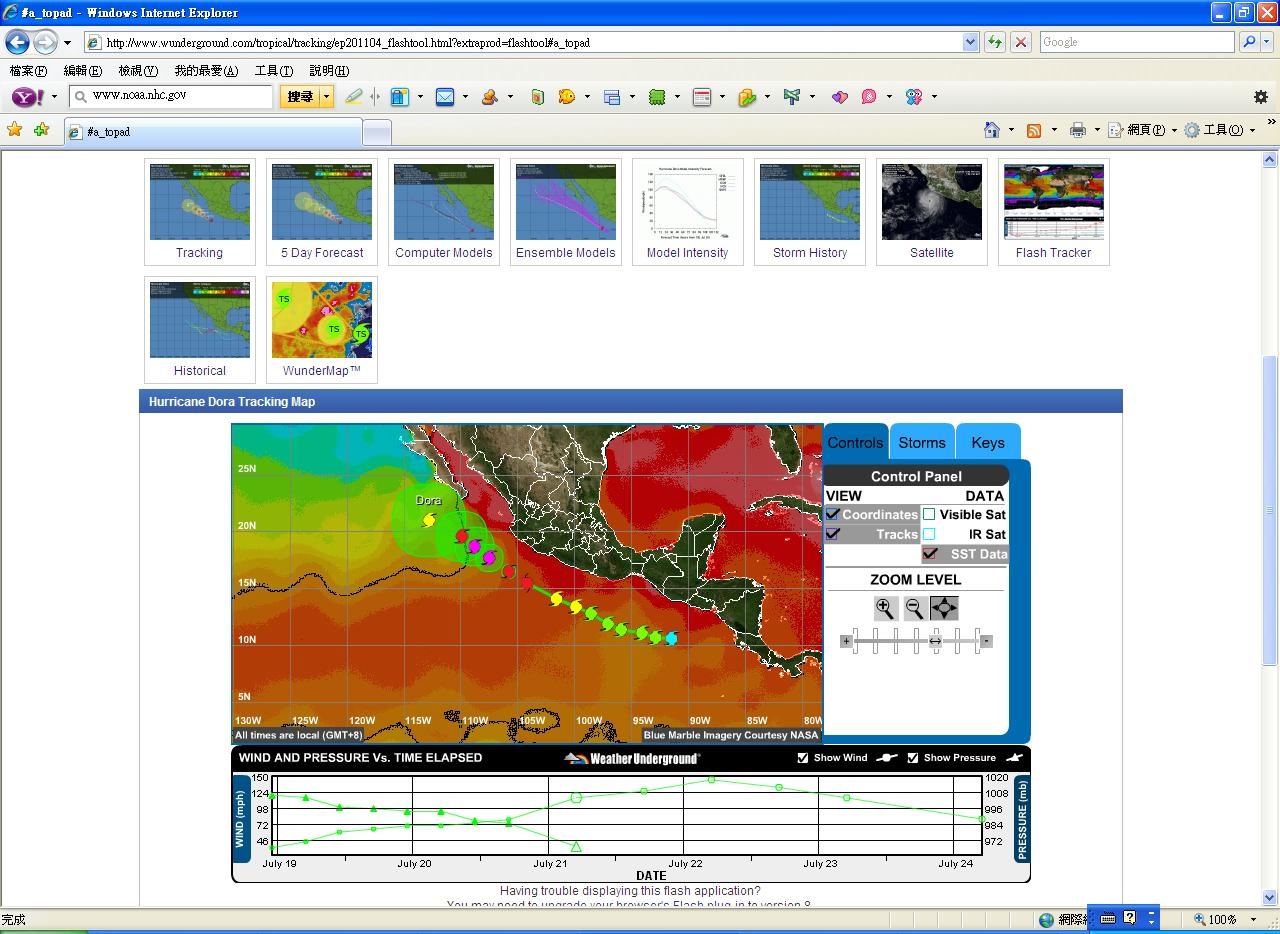1280x934 pixels.
Task: Click the pink swirl icon in Yahoo toolbar
Action: 869,97
